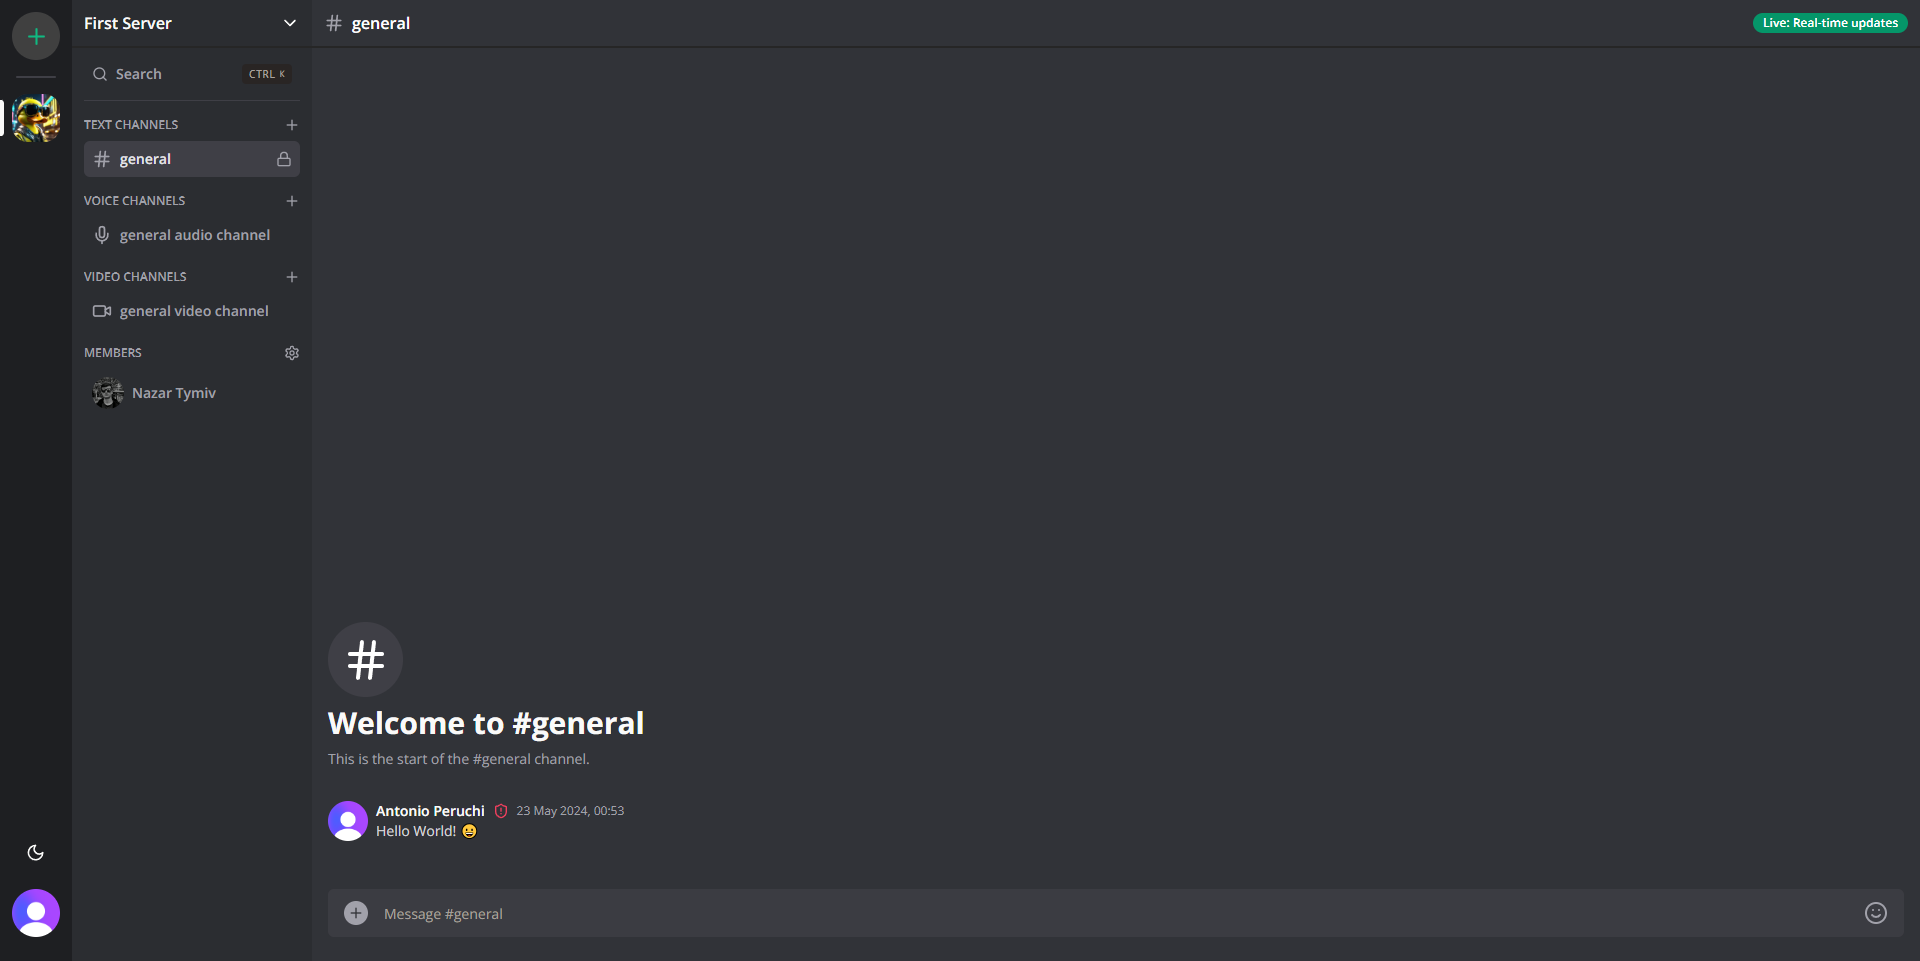
Task: Open manage members gear icon
Action: 292,353
